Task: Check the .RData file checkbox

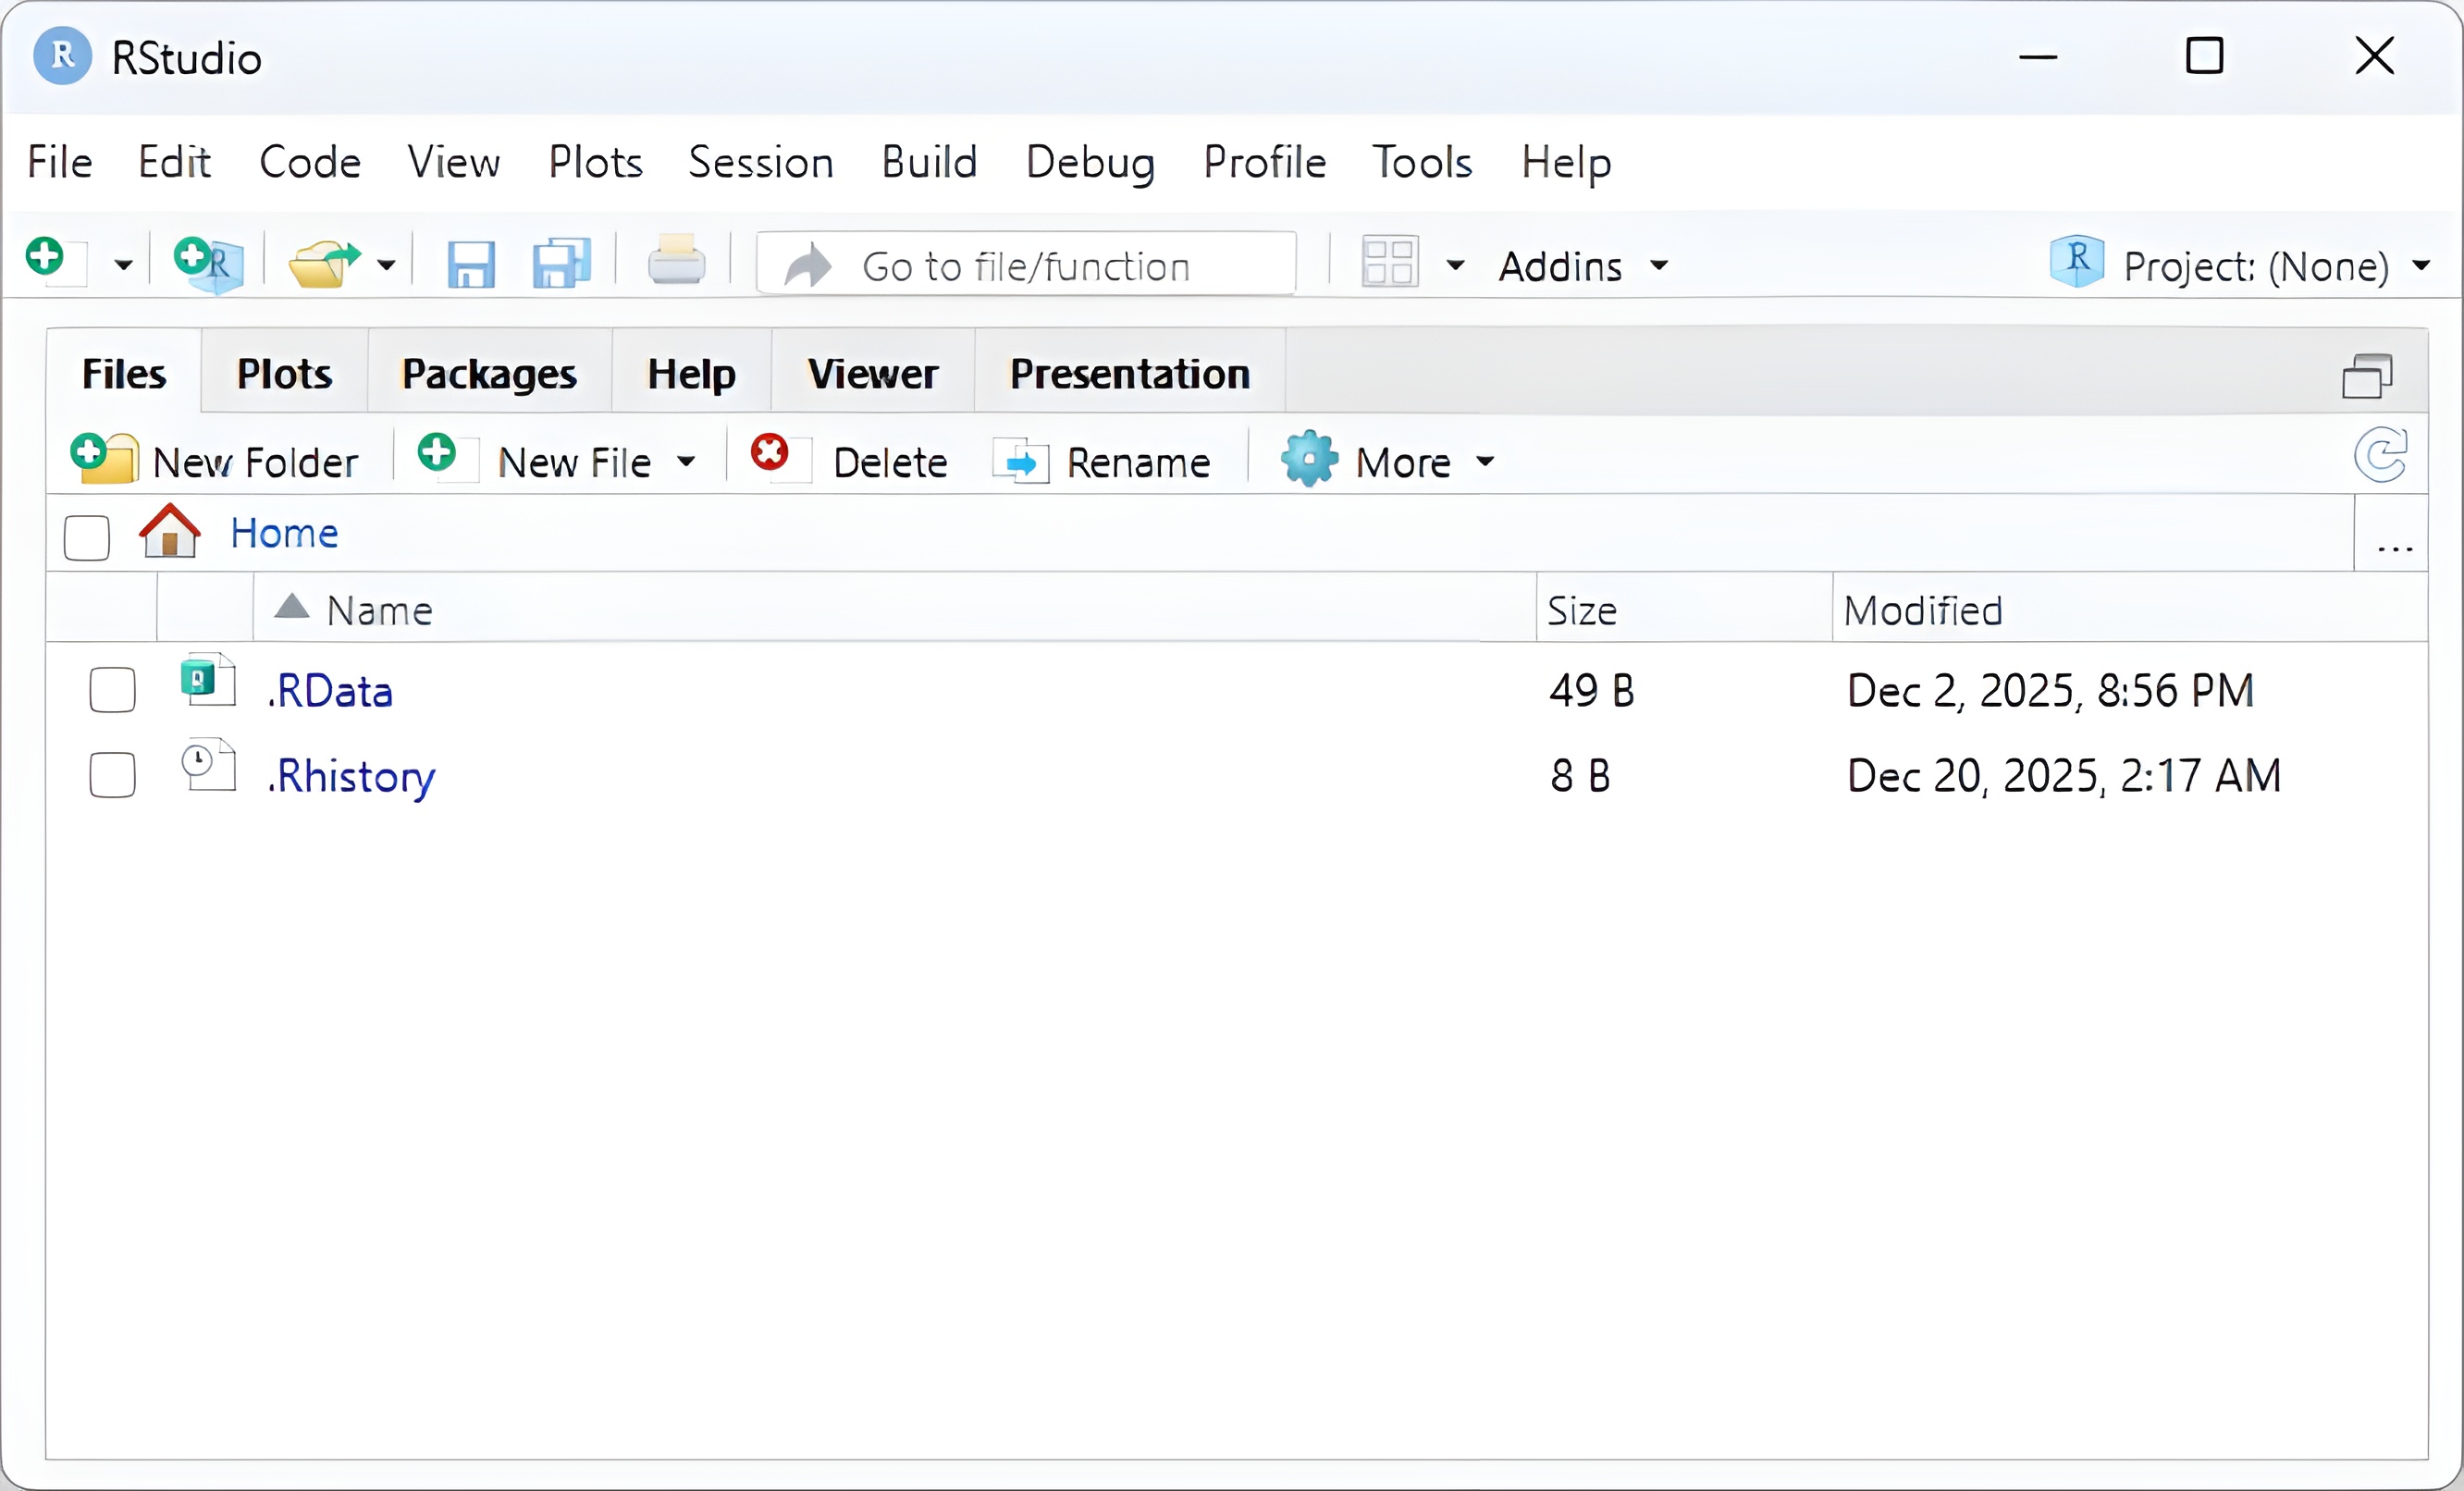Action: [x=112, y=690]
